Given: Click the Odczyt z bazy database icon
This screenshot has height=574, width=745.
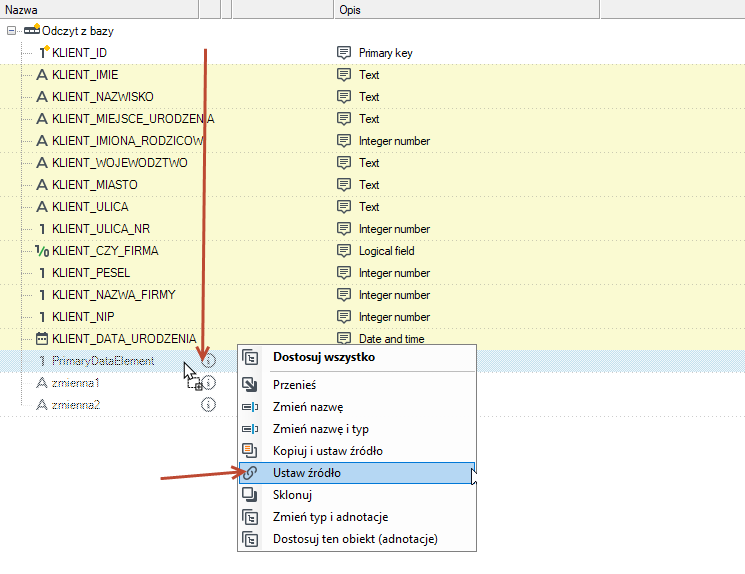Looking at the screenshot, I should pos(32,30).
